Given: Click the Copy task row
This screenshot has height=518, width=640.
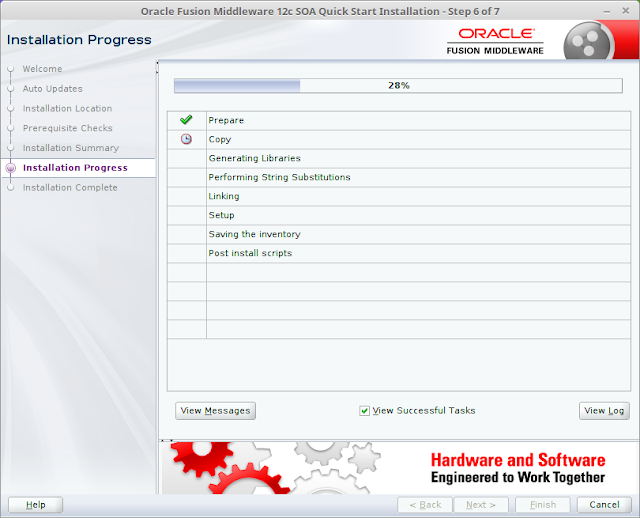Looking at the screenshot, I should 399,140.
